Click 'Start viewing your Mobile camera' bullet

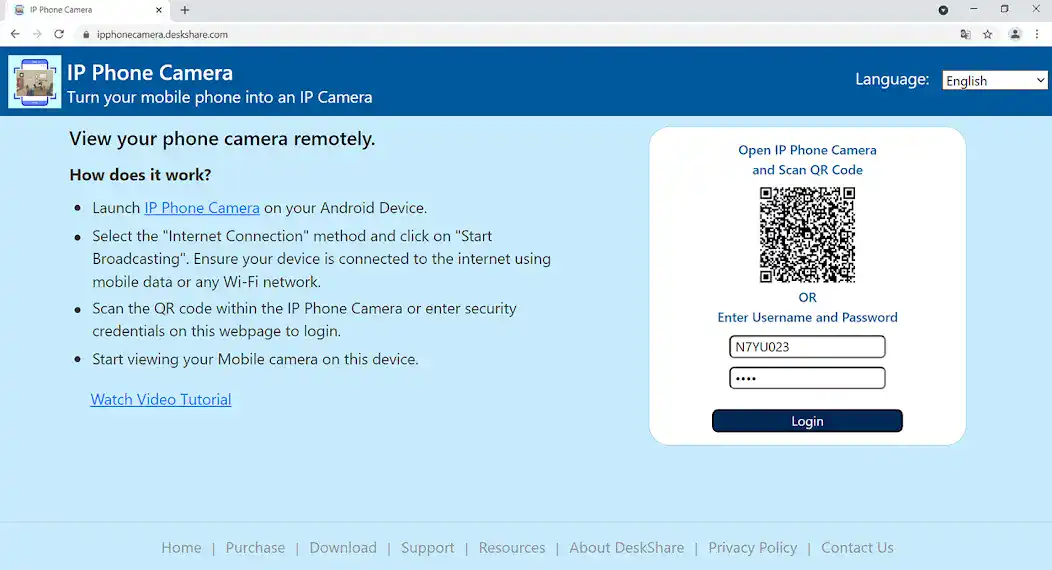tap(255, 359)
